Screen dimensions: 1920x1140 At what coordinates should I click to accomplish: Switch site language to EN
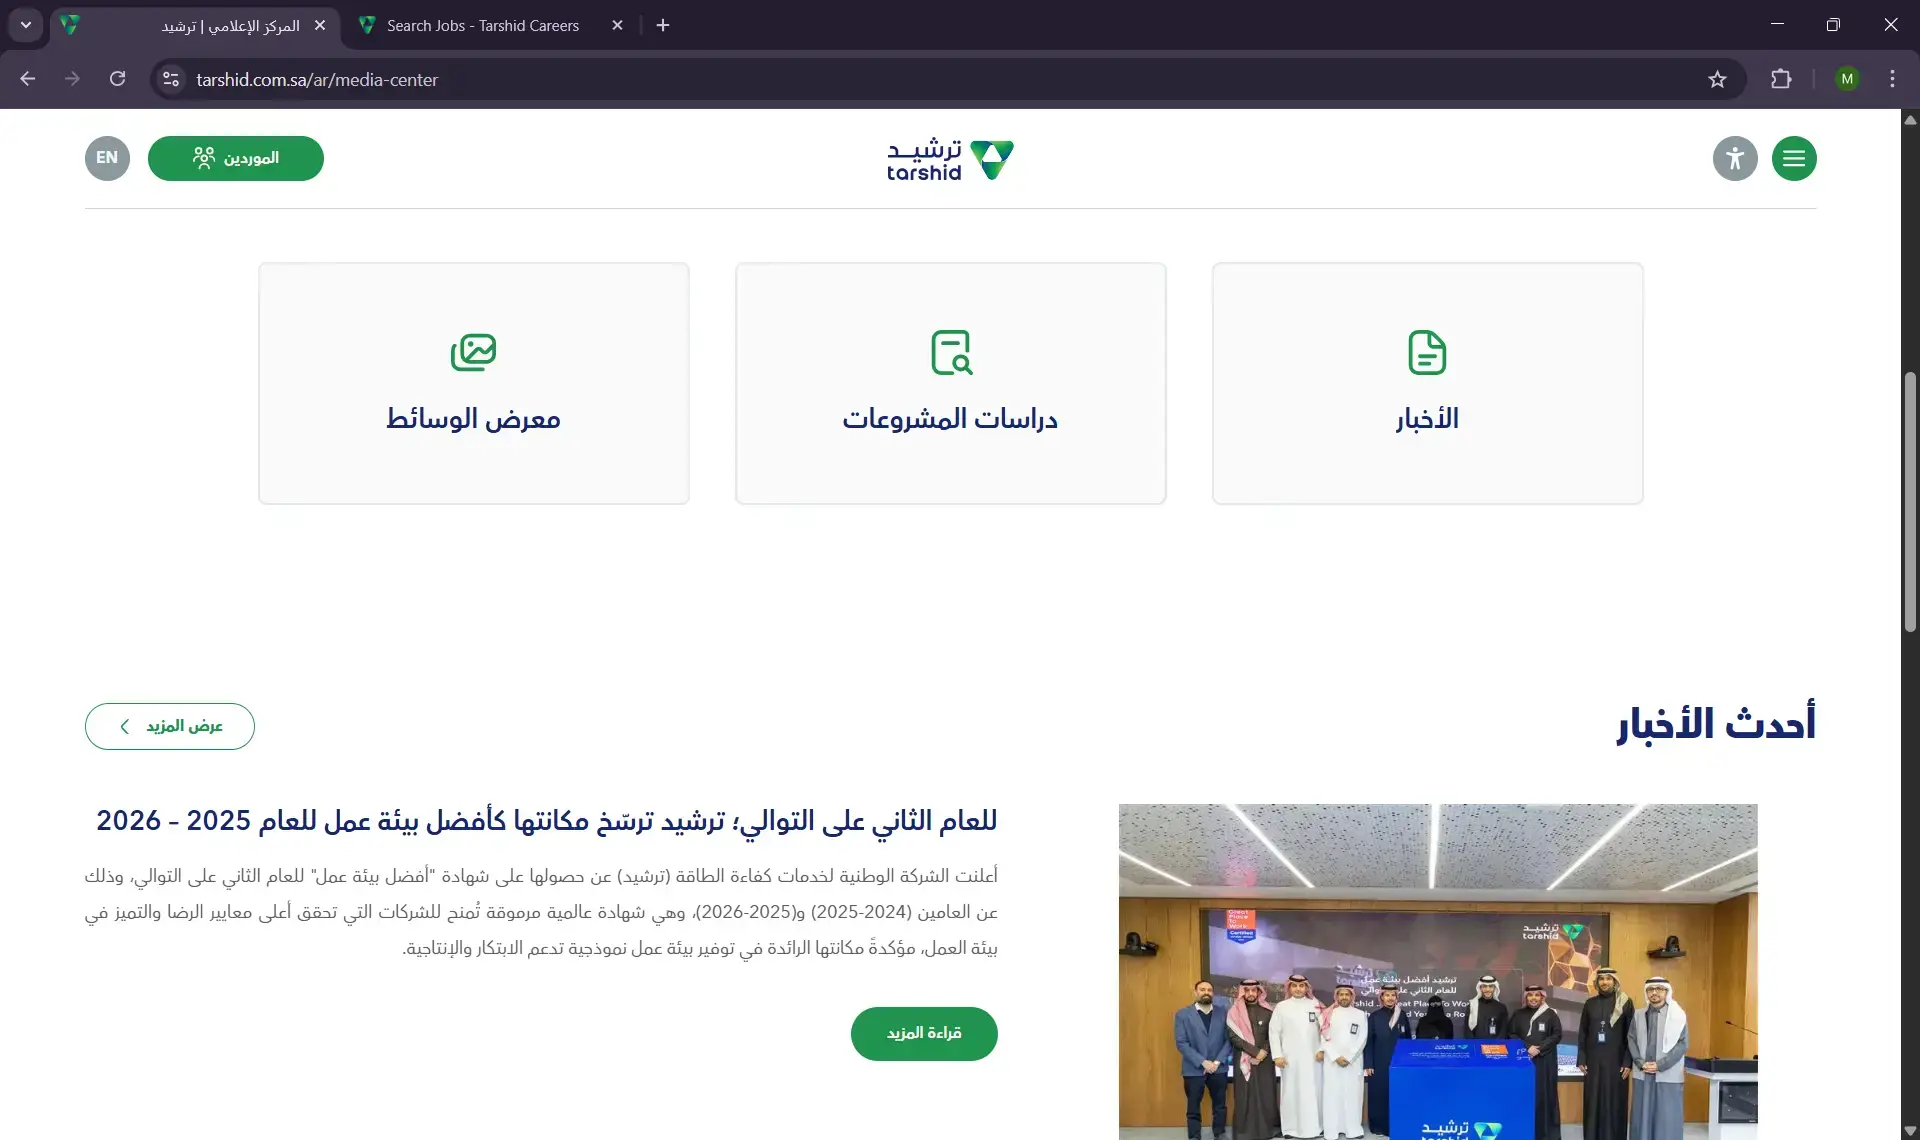[x=107, y=158]
